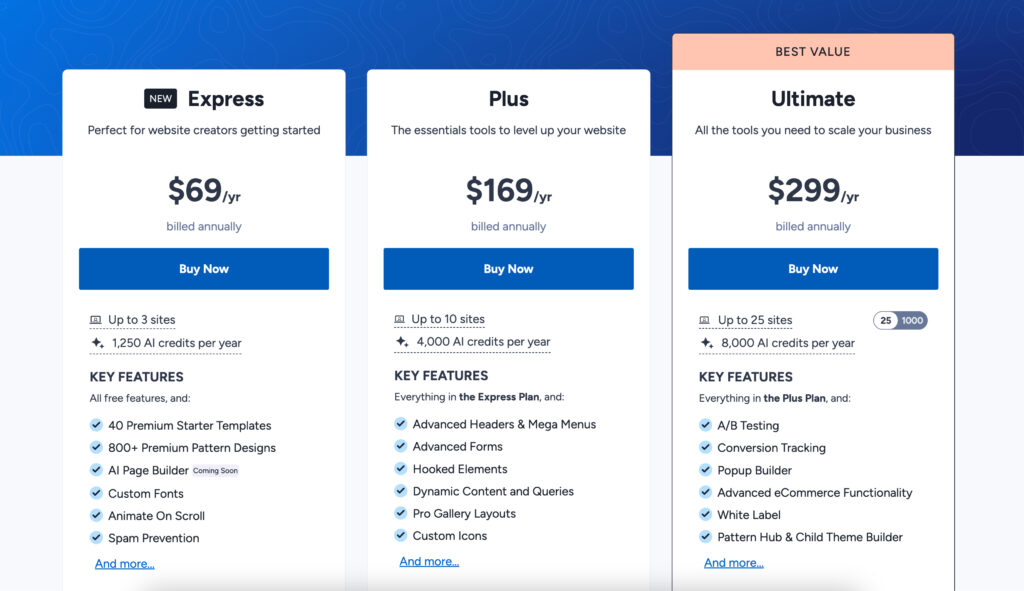Switch the sites toggle to 1000
This screenshot has width=1024, height=591.
coord(913,320)
